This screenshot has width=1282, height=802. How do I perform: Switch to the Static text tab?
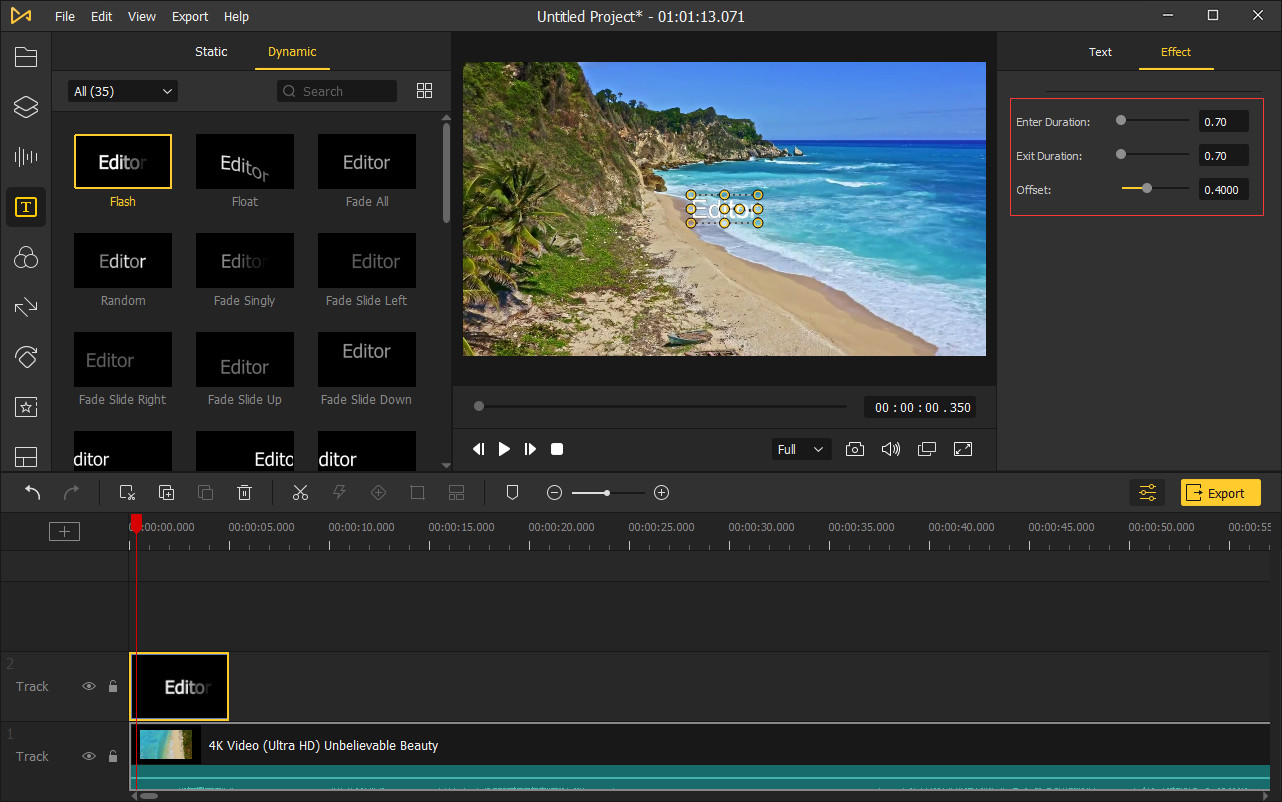(x=211, y=52)
